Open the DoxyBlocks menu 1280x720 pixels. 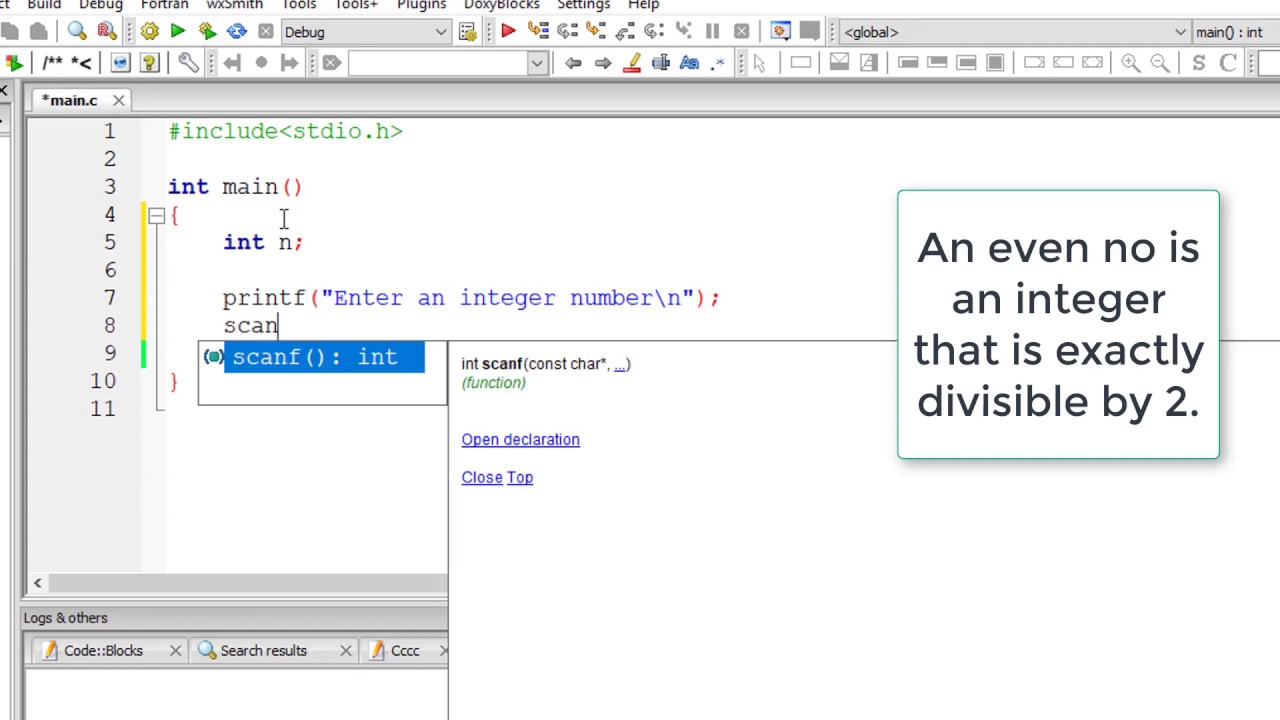tap(502, 5)
